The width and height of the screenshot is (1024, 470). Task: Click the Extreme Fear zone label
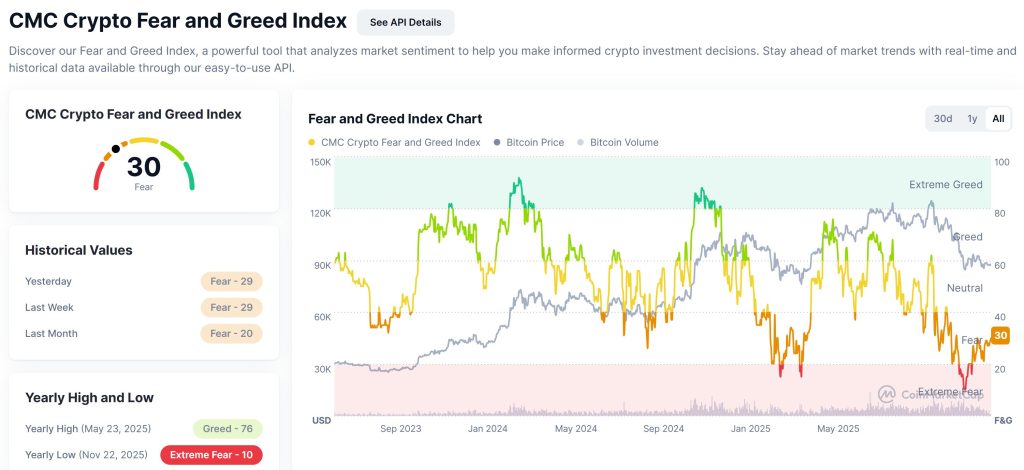950,392
